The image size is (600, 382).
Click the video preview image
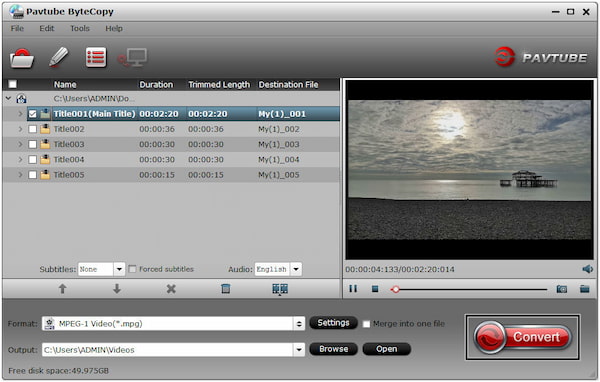pyautogui.click(x=470, y=170)
